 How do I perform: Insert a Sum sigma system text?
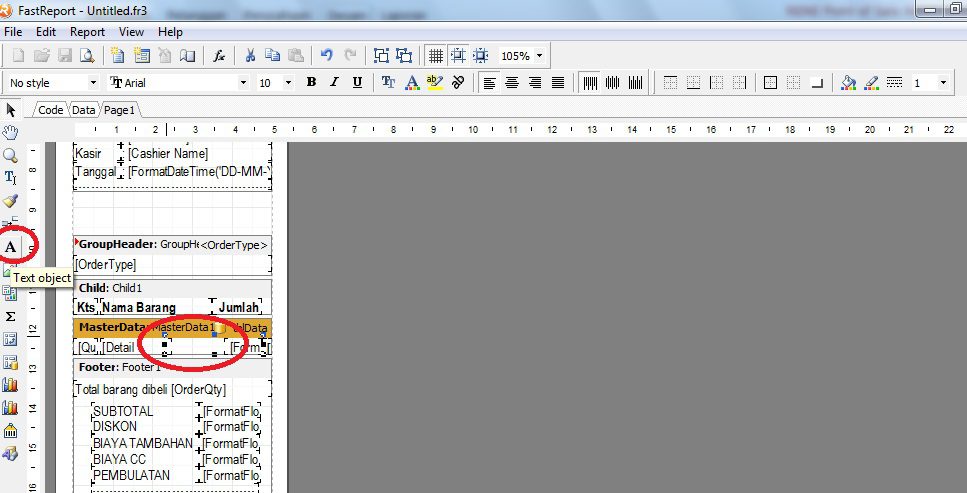(x=10, y=317)
